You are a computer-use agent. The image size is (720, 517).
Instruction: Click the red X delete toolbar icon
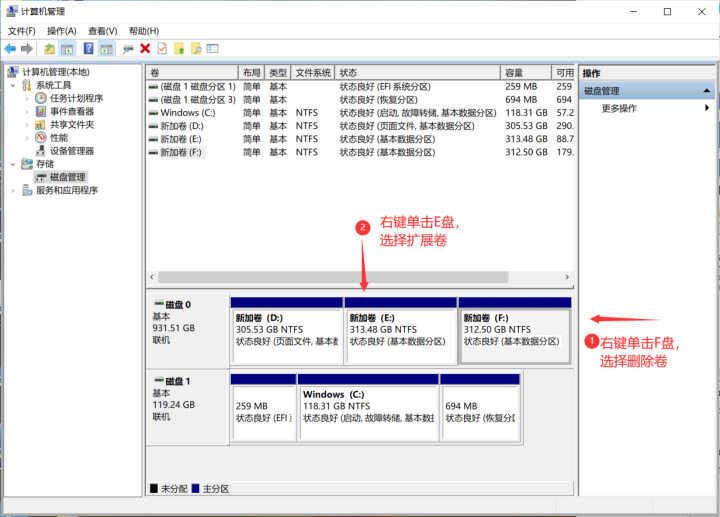click(x=145, y=48)
